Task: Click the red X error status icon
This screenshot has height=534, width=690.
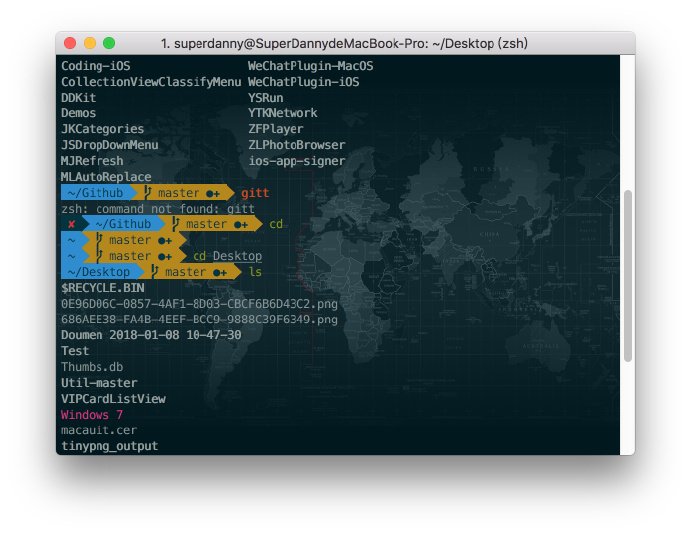Action: [x=71, y=225]
